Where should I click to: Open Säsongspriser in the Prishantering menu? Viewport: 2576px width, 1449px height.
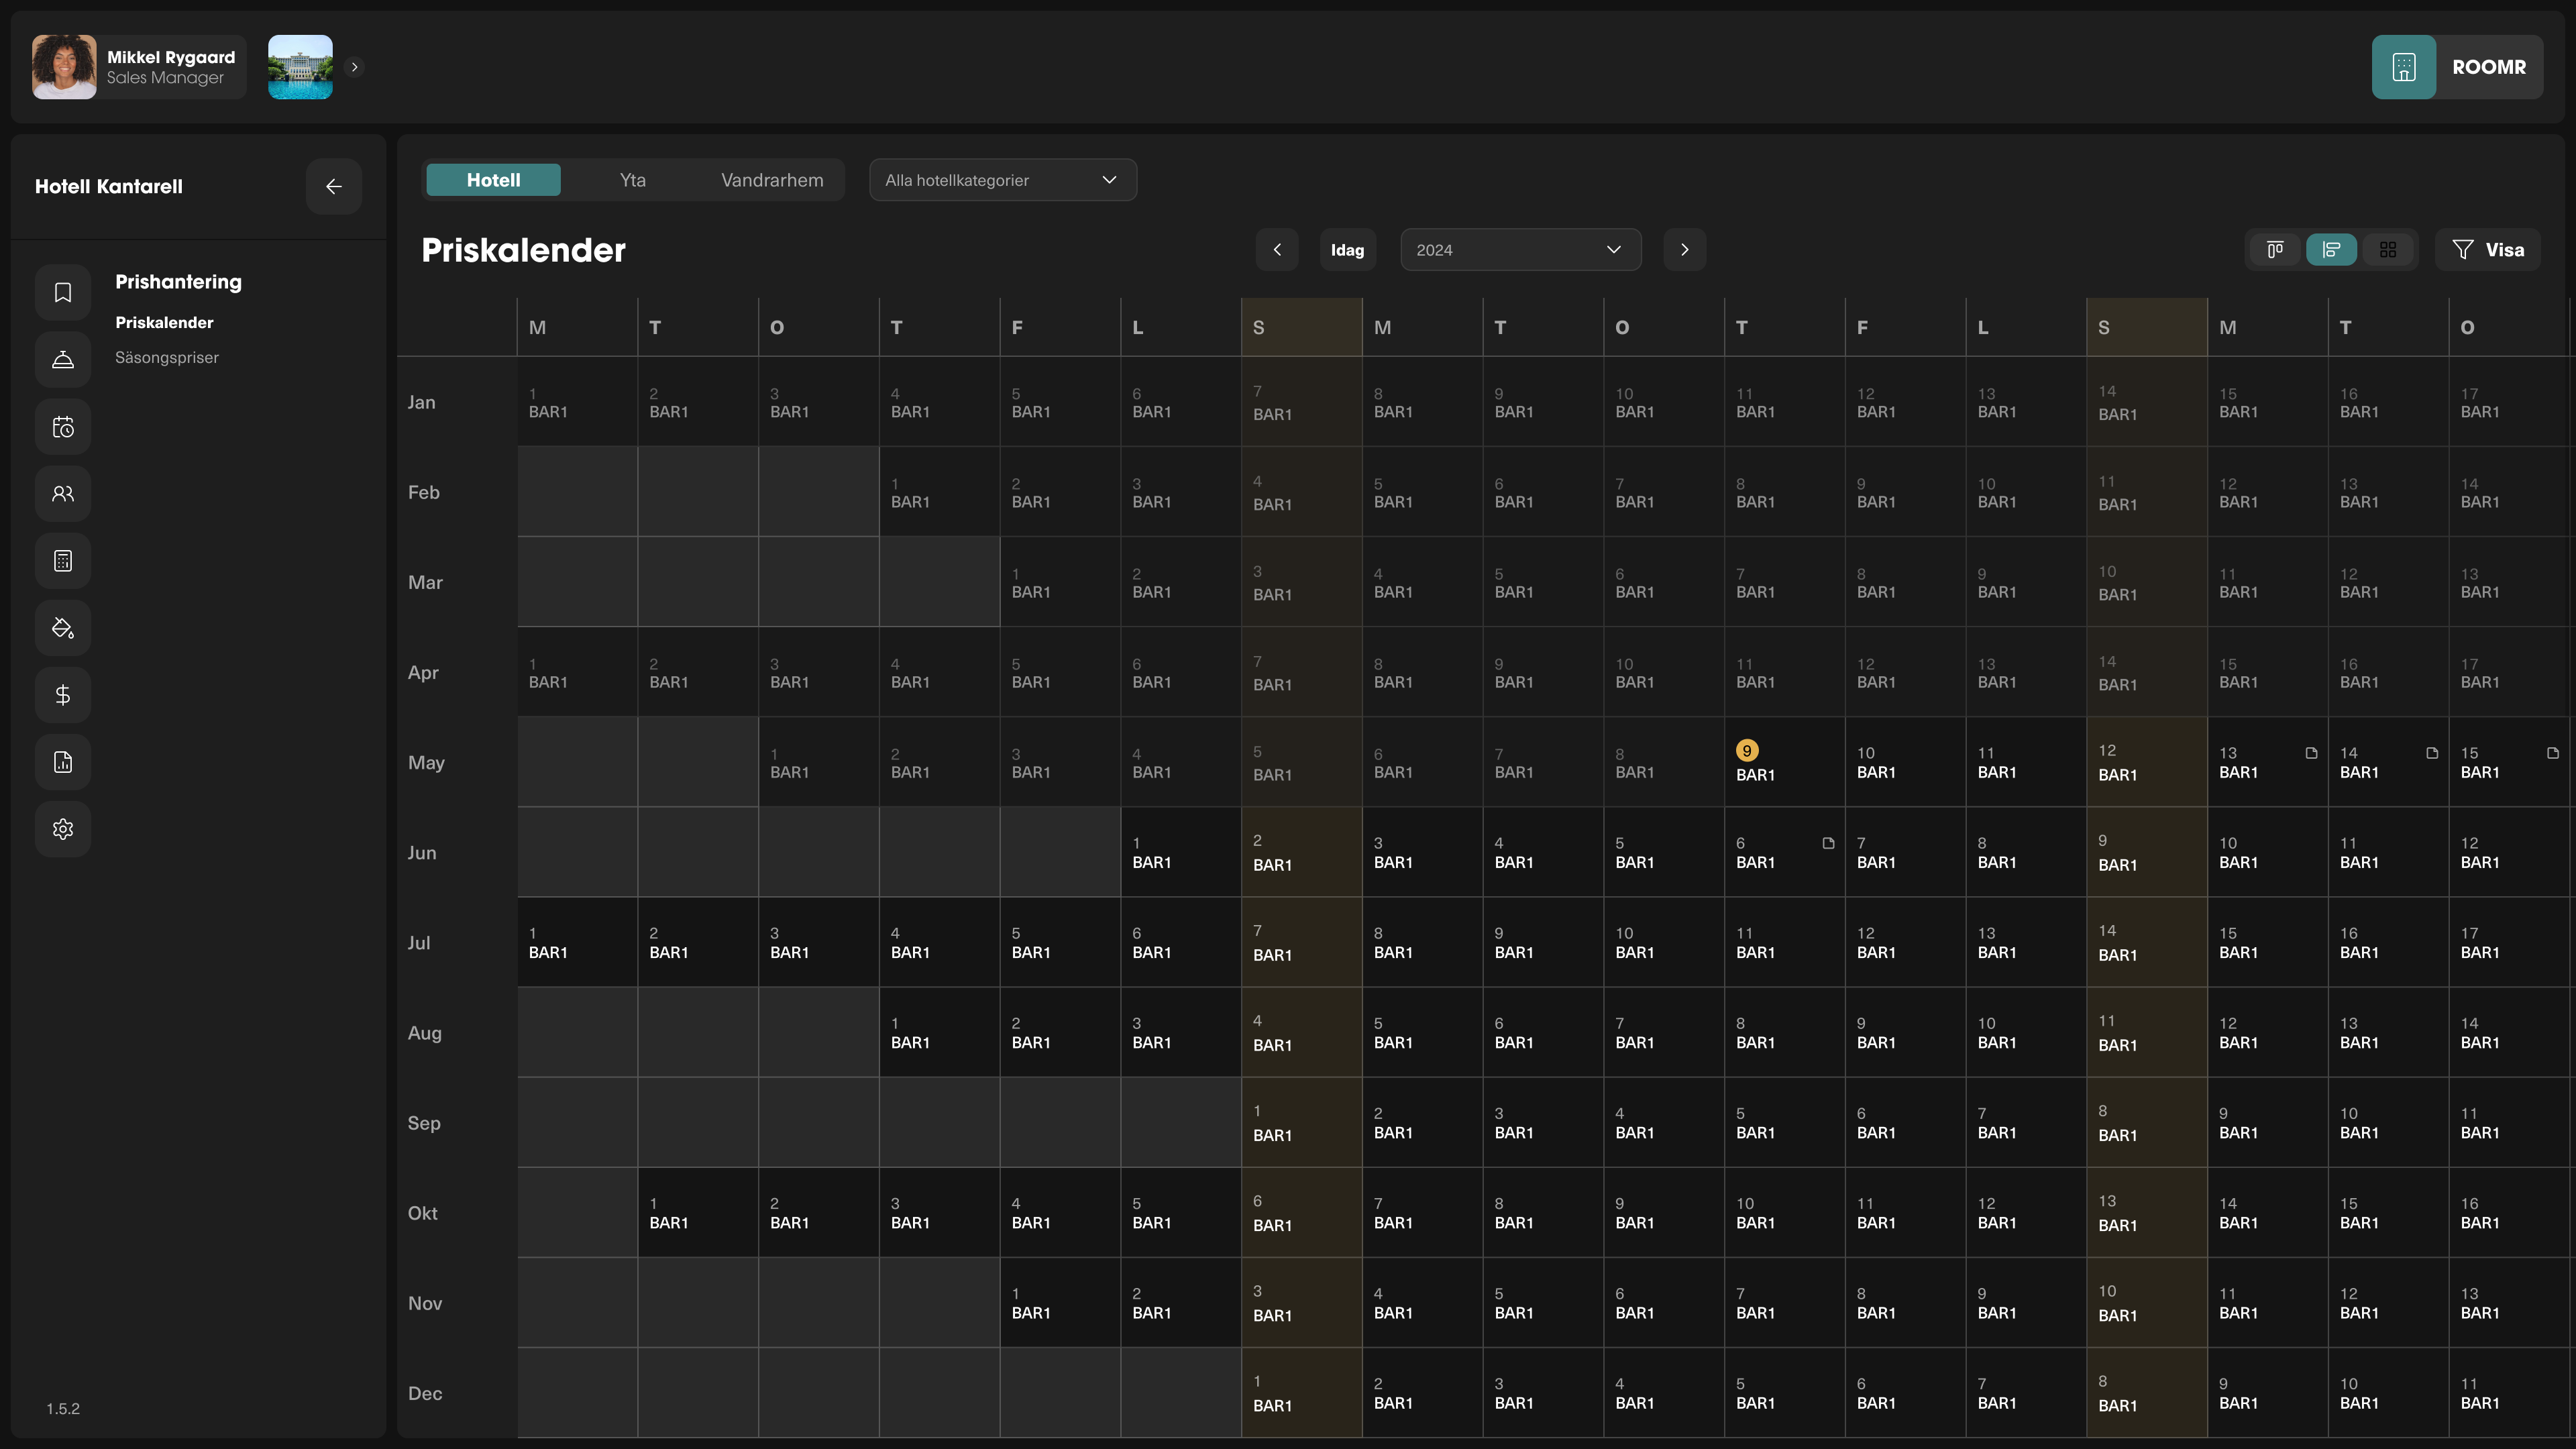click(167, 357)
